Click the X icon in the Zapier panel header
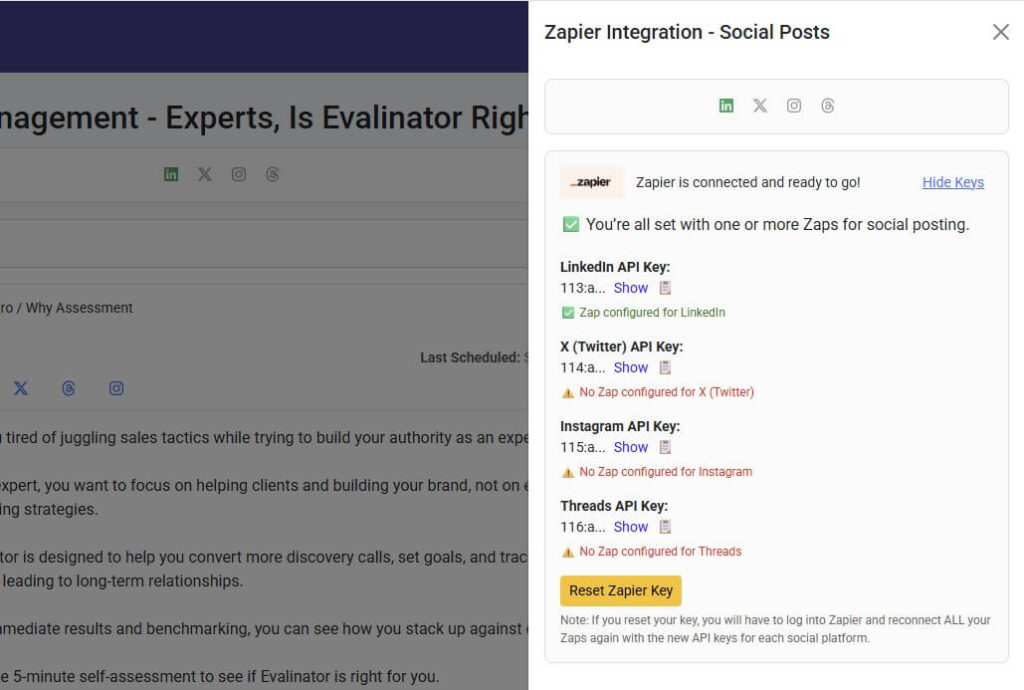Screen dimensions: 1024x690 (760, 106)
